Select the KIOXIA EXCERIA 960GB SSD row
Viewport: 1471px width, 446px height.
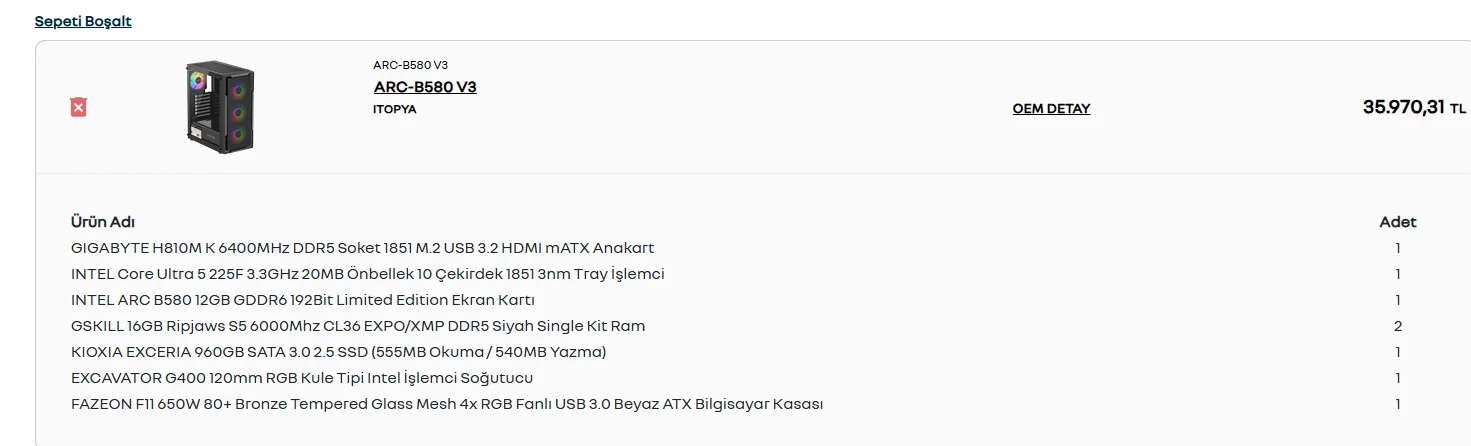(338, 352)
